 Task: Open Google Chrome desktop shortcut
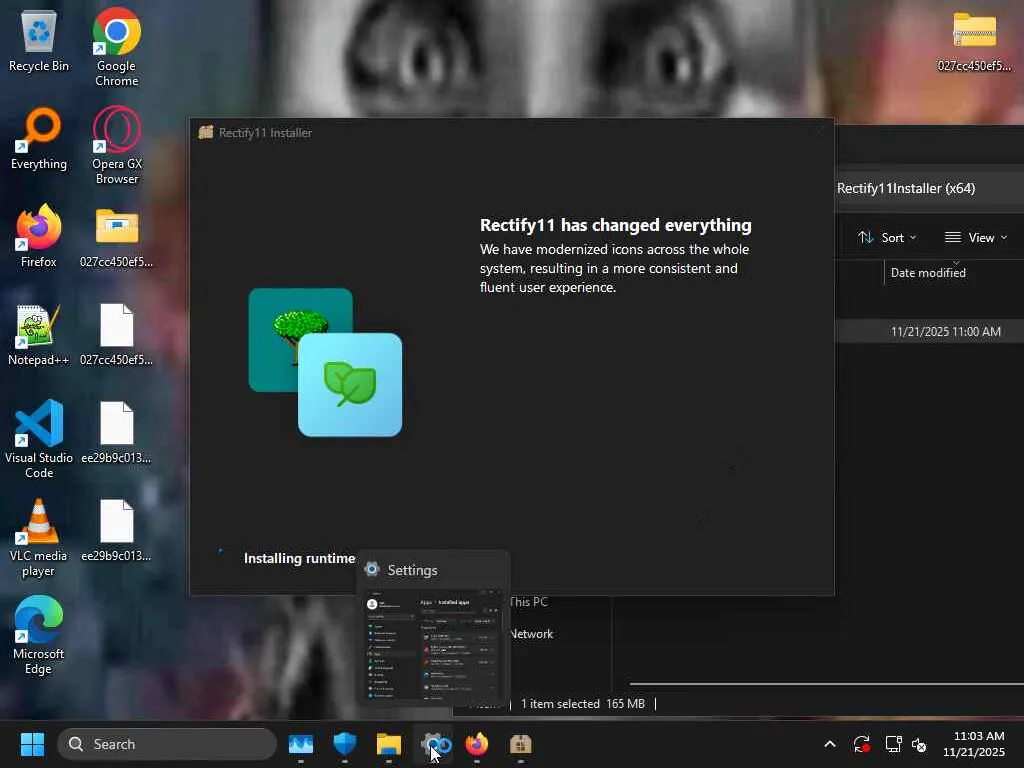click(116, 47)
